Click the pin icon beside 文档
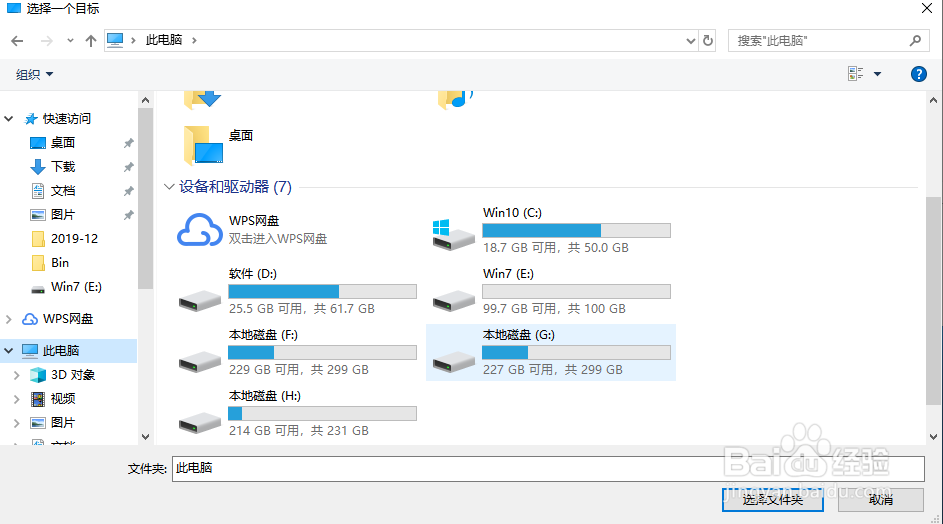 [128, 191]
